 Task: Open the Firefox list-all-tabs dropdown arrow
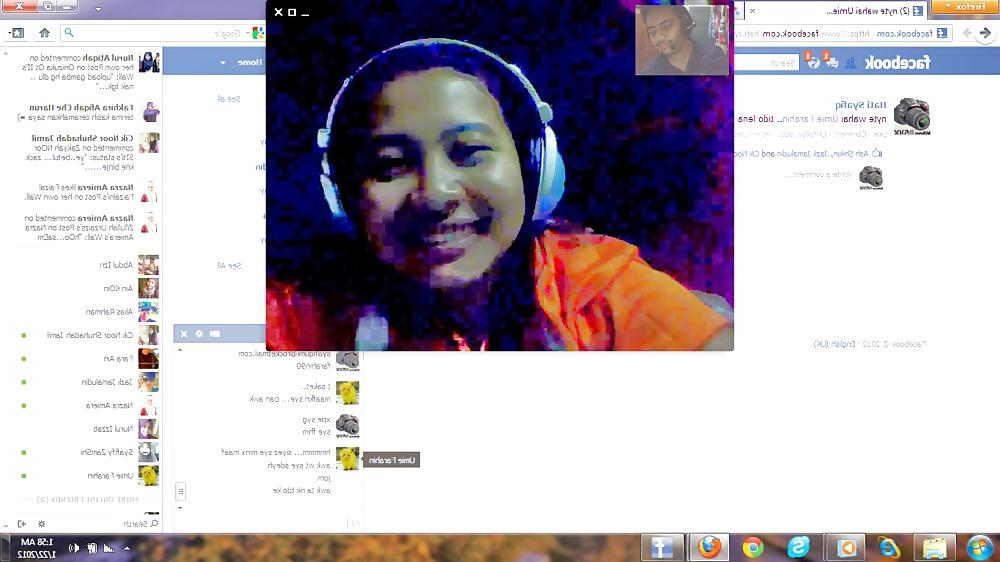pos(98,9)
